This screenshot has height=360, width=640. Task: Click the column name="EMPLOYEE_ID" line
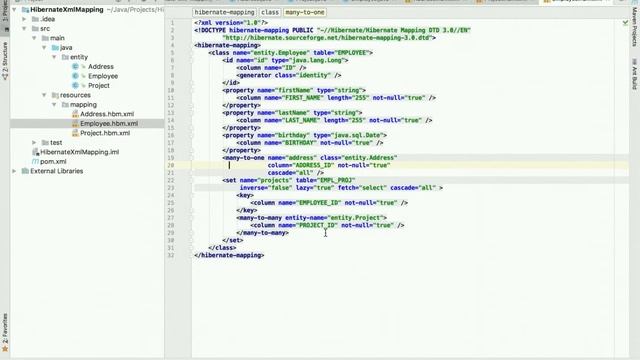click(x=329, y=203)
